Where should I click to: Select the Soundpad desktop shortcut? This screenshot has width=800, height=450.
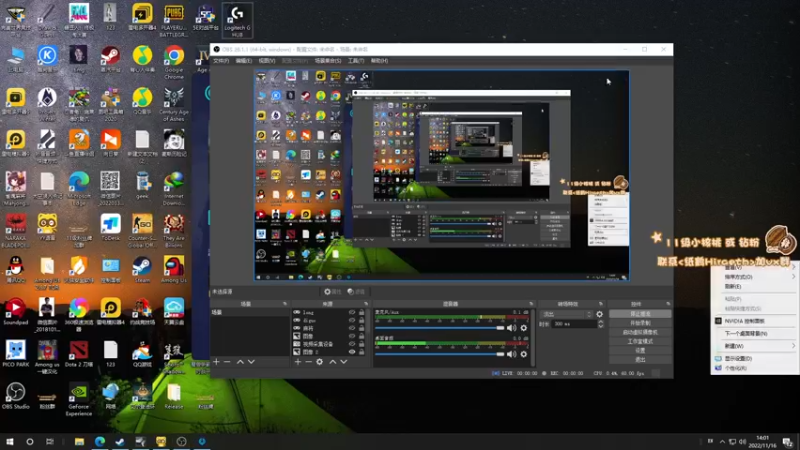point(16,312)
